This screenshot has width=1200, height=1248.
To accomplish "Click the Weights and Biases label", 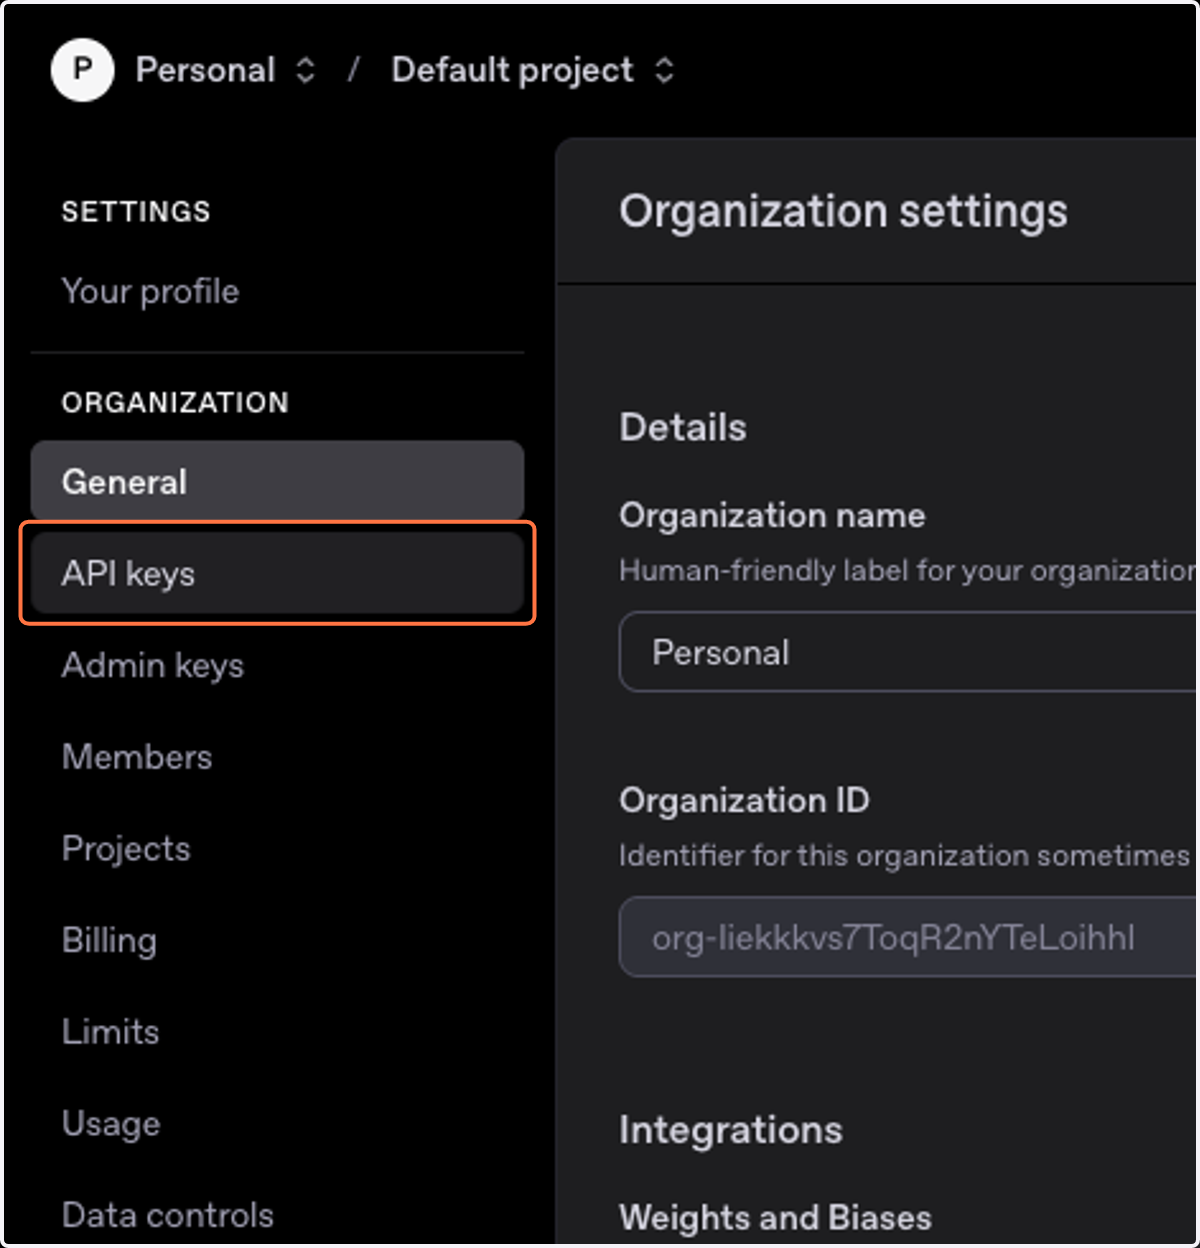I will tap(775, 1217).
